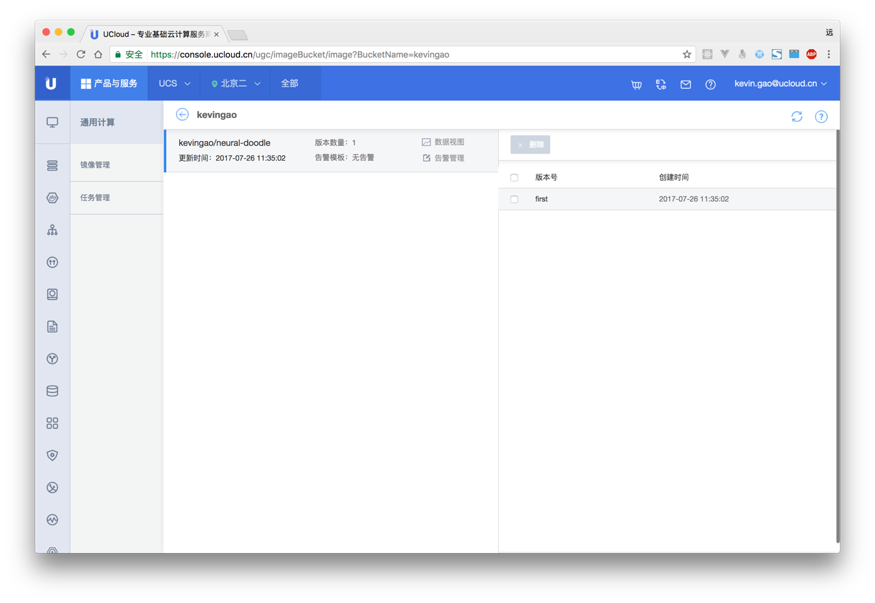Click the crossed-circle sidebar icon
Screen dimensions: 875x603
[52, 488]
